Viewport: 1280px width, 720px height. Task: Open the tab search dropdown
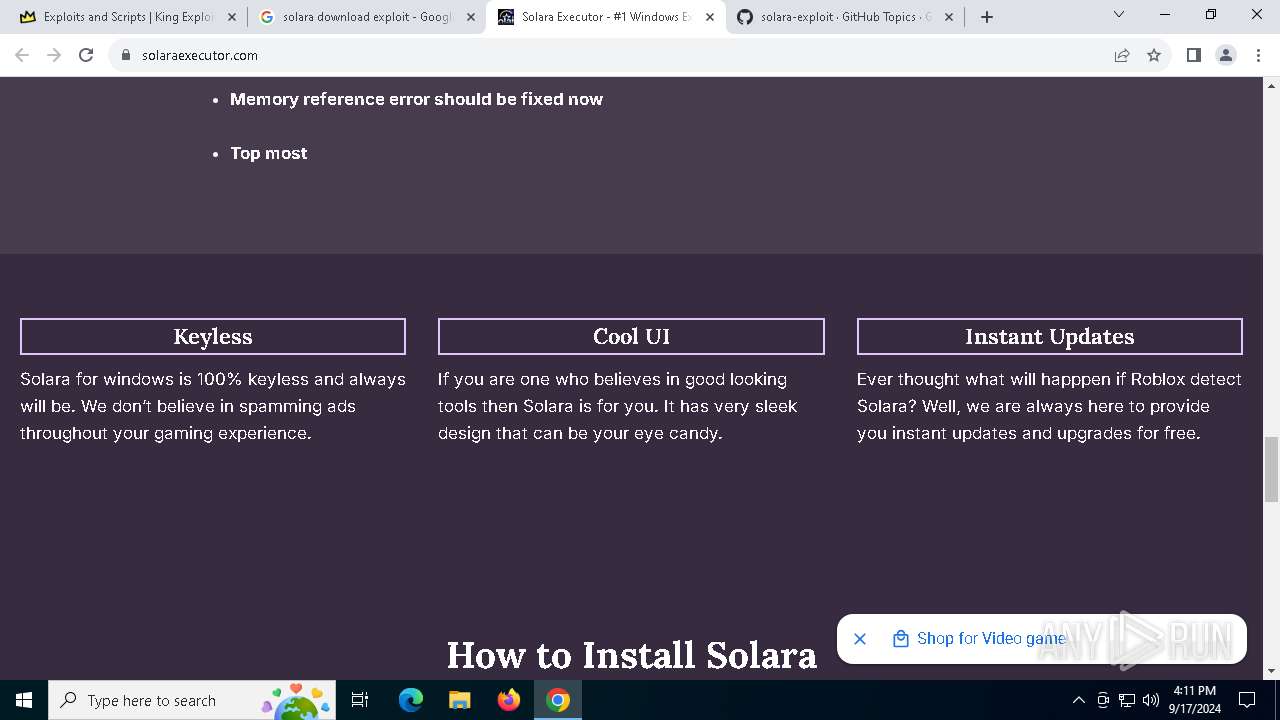click(x=1119, y=15)
